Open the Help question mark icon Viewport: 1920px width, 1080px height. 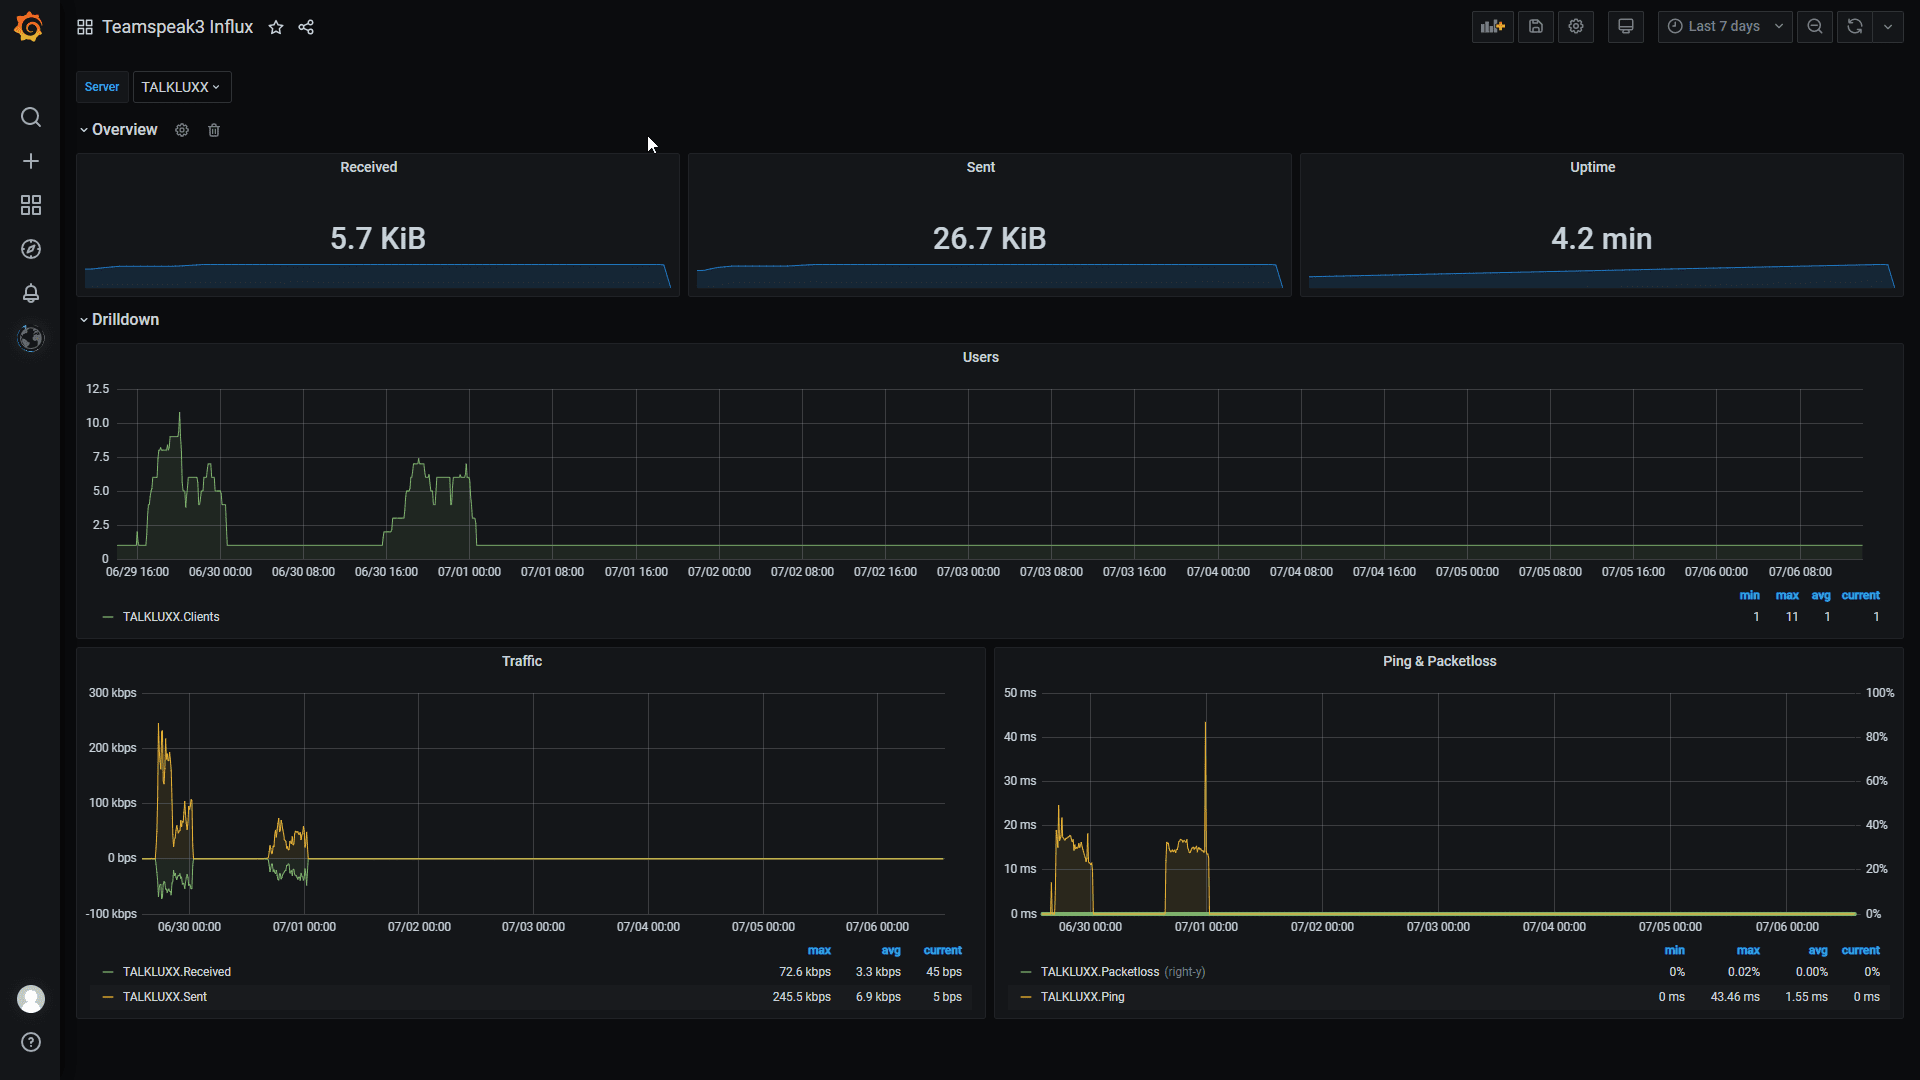(x=31, y=1042)
